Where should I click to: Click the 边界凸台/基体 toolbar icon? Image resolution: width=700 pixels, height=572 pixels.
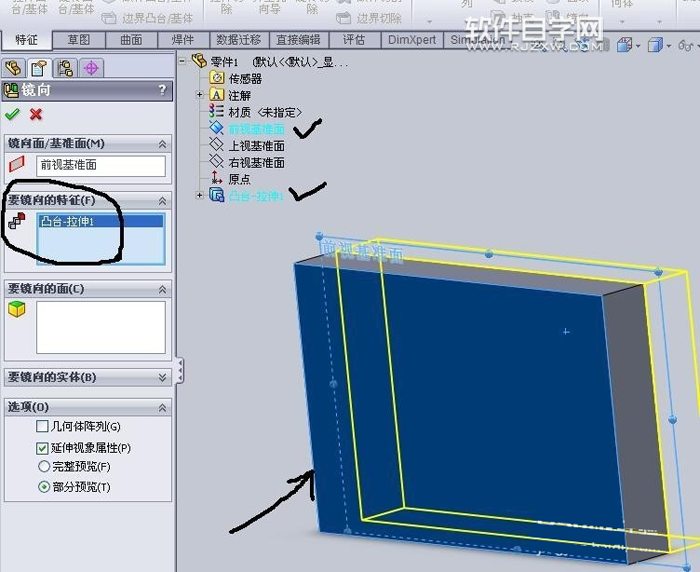108,18
